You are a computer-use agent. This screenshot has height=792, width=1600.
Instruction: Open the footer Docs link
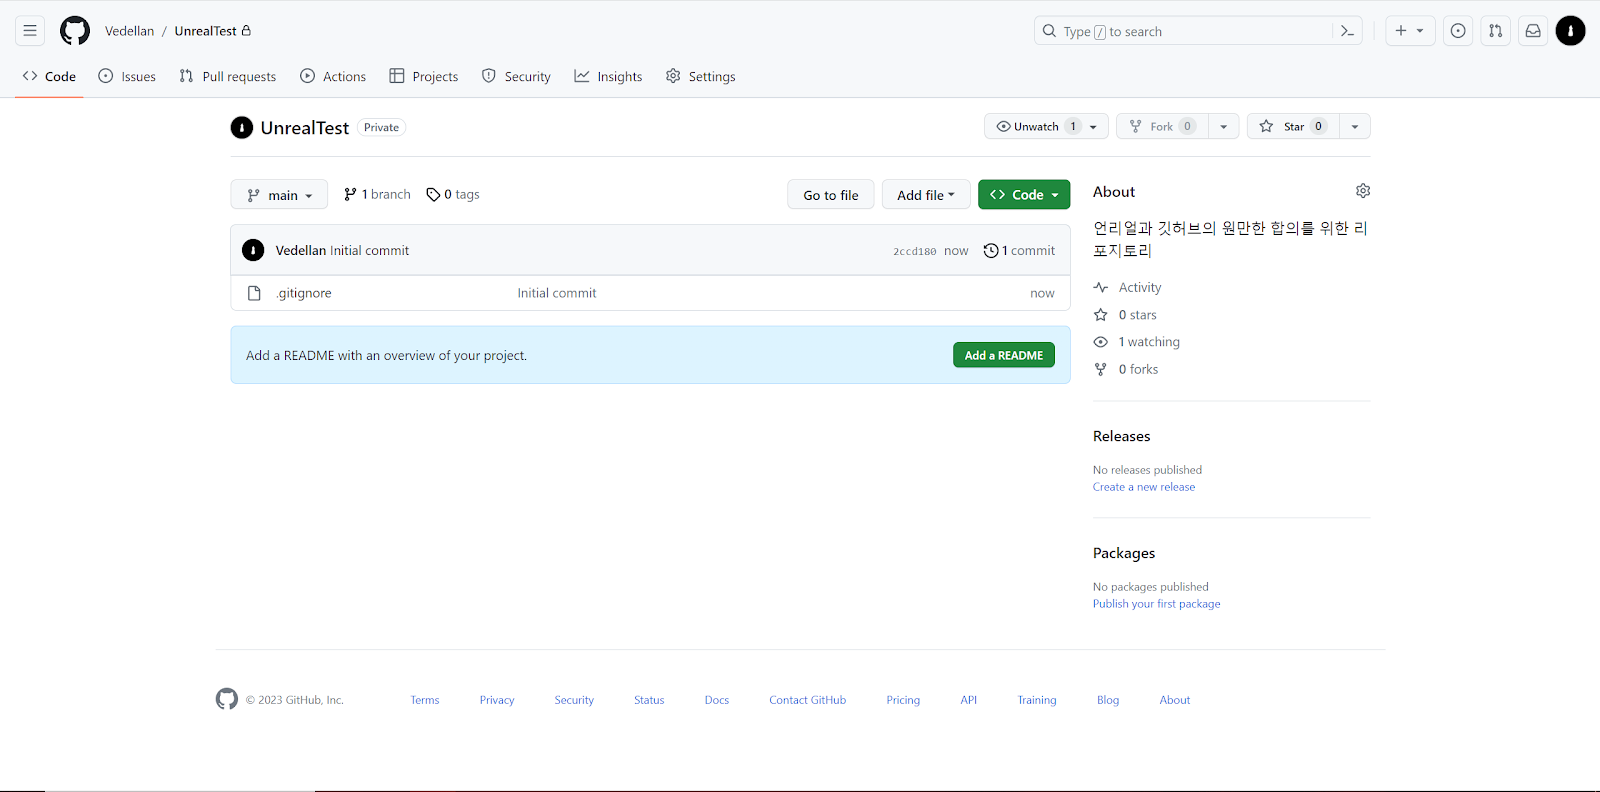[x=717, y=700]
